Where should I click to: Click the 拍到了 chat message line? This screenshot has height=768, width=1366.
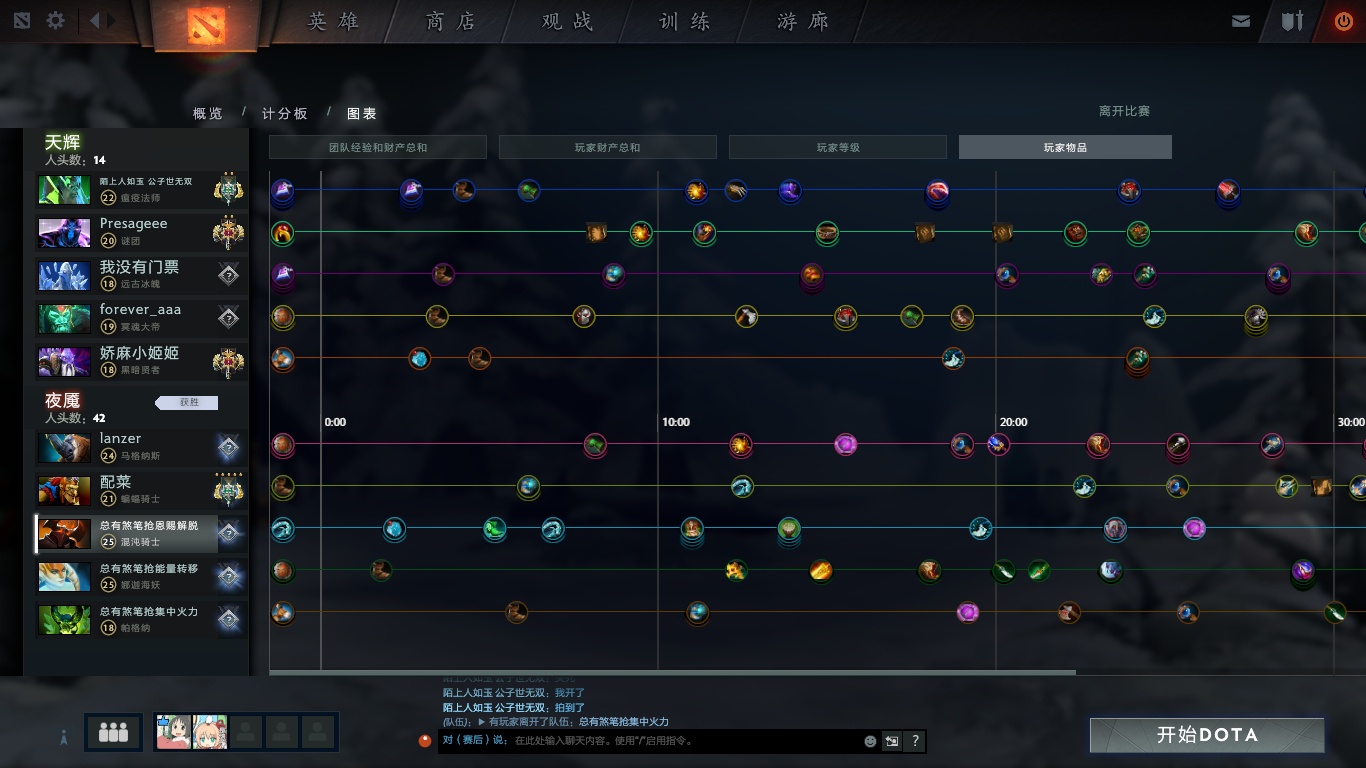(x=515, y=707)
